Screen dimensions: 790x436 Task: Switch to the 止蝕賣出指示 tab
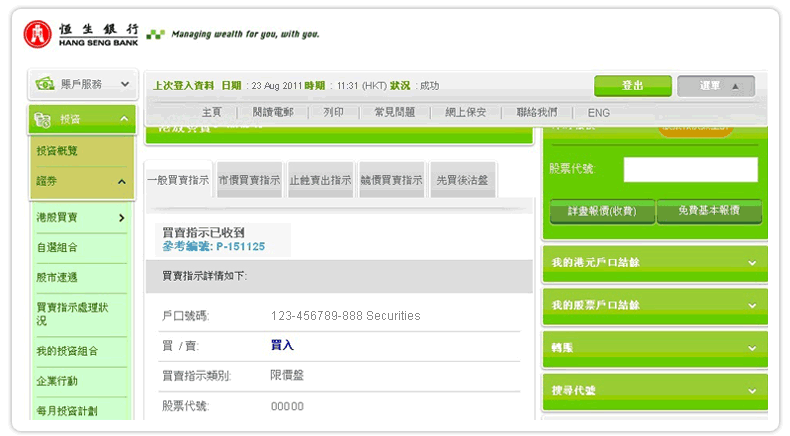320,180
